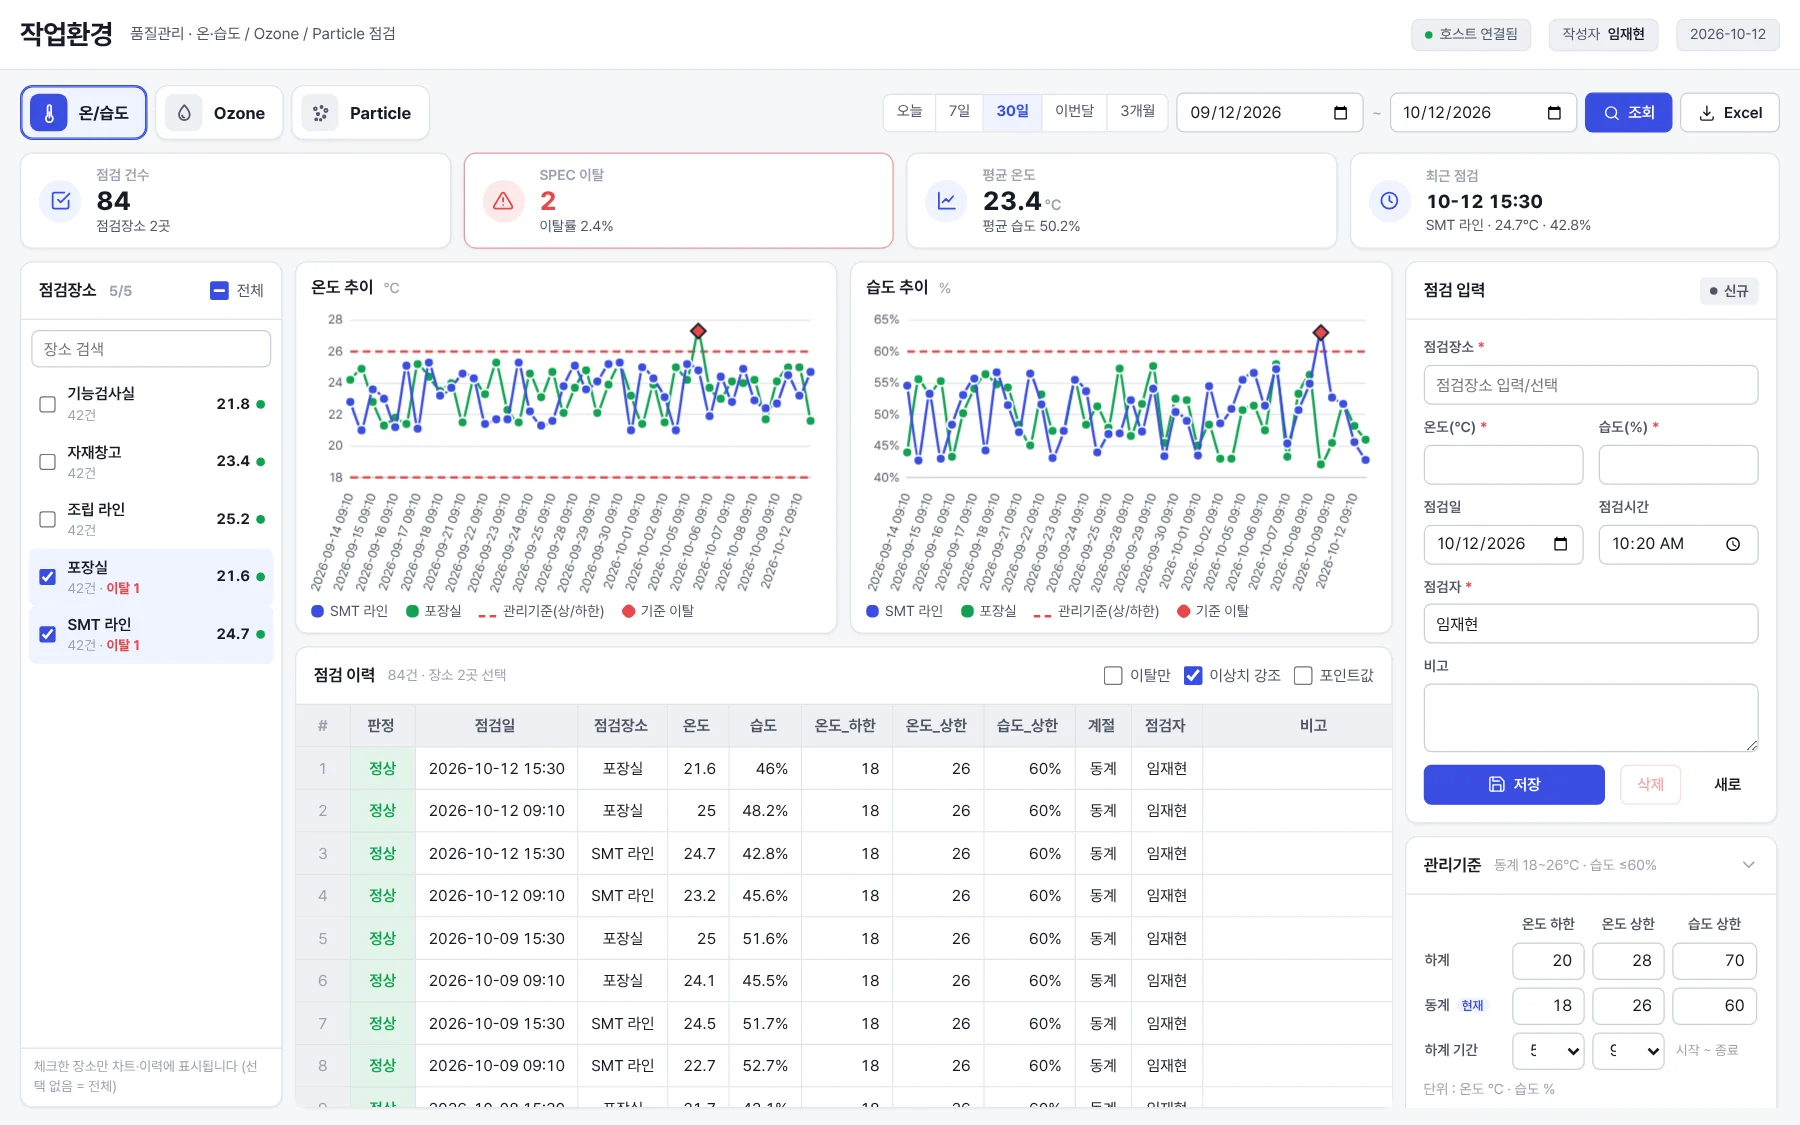Image resolution: width=1800 pixels, height=1125 pixels.
Task: Click the 평균 온도 chart icon
Action: coord(947,200)
